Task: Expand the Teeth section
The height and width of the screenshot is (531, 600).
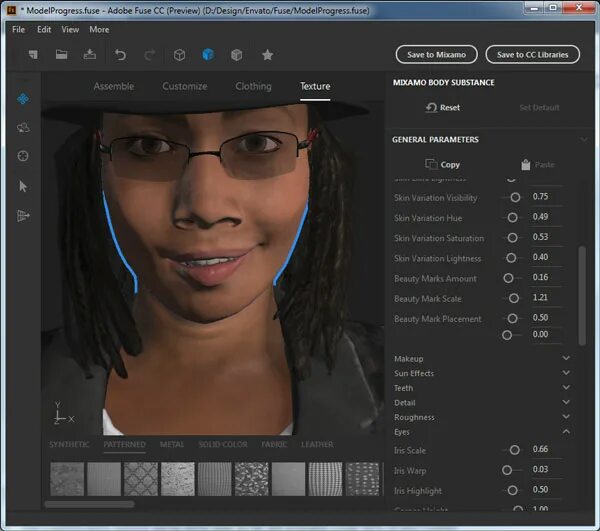Action: click(x=566, y=387)
